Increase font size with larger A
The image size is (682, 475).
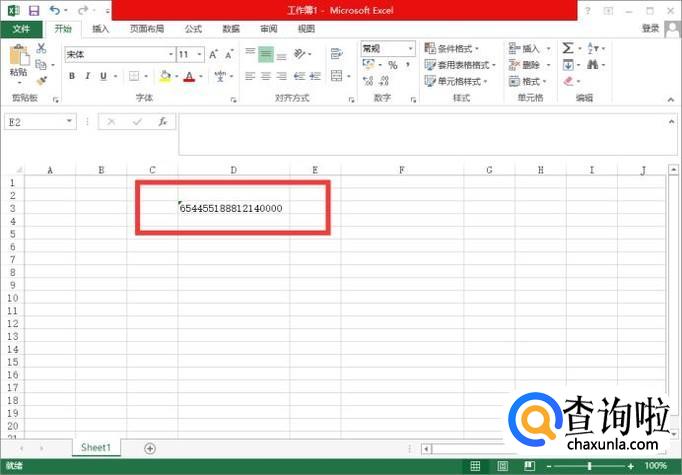click(x=213, y=55)
